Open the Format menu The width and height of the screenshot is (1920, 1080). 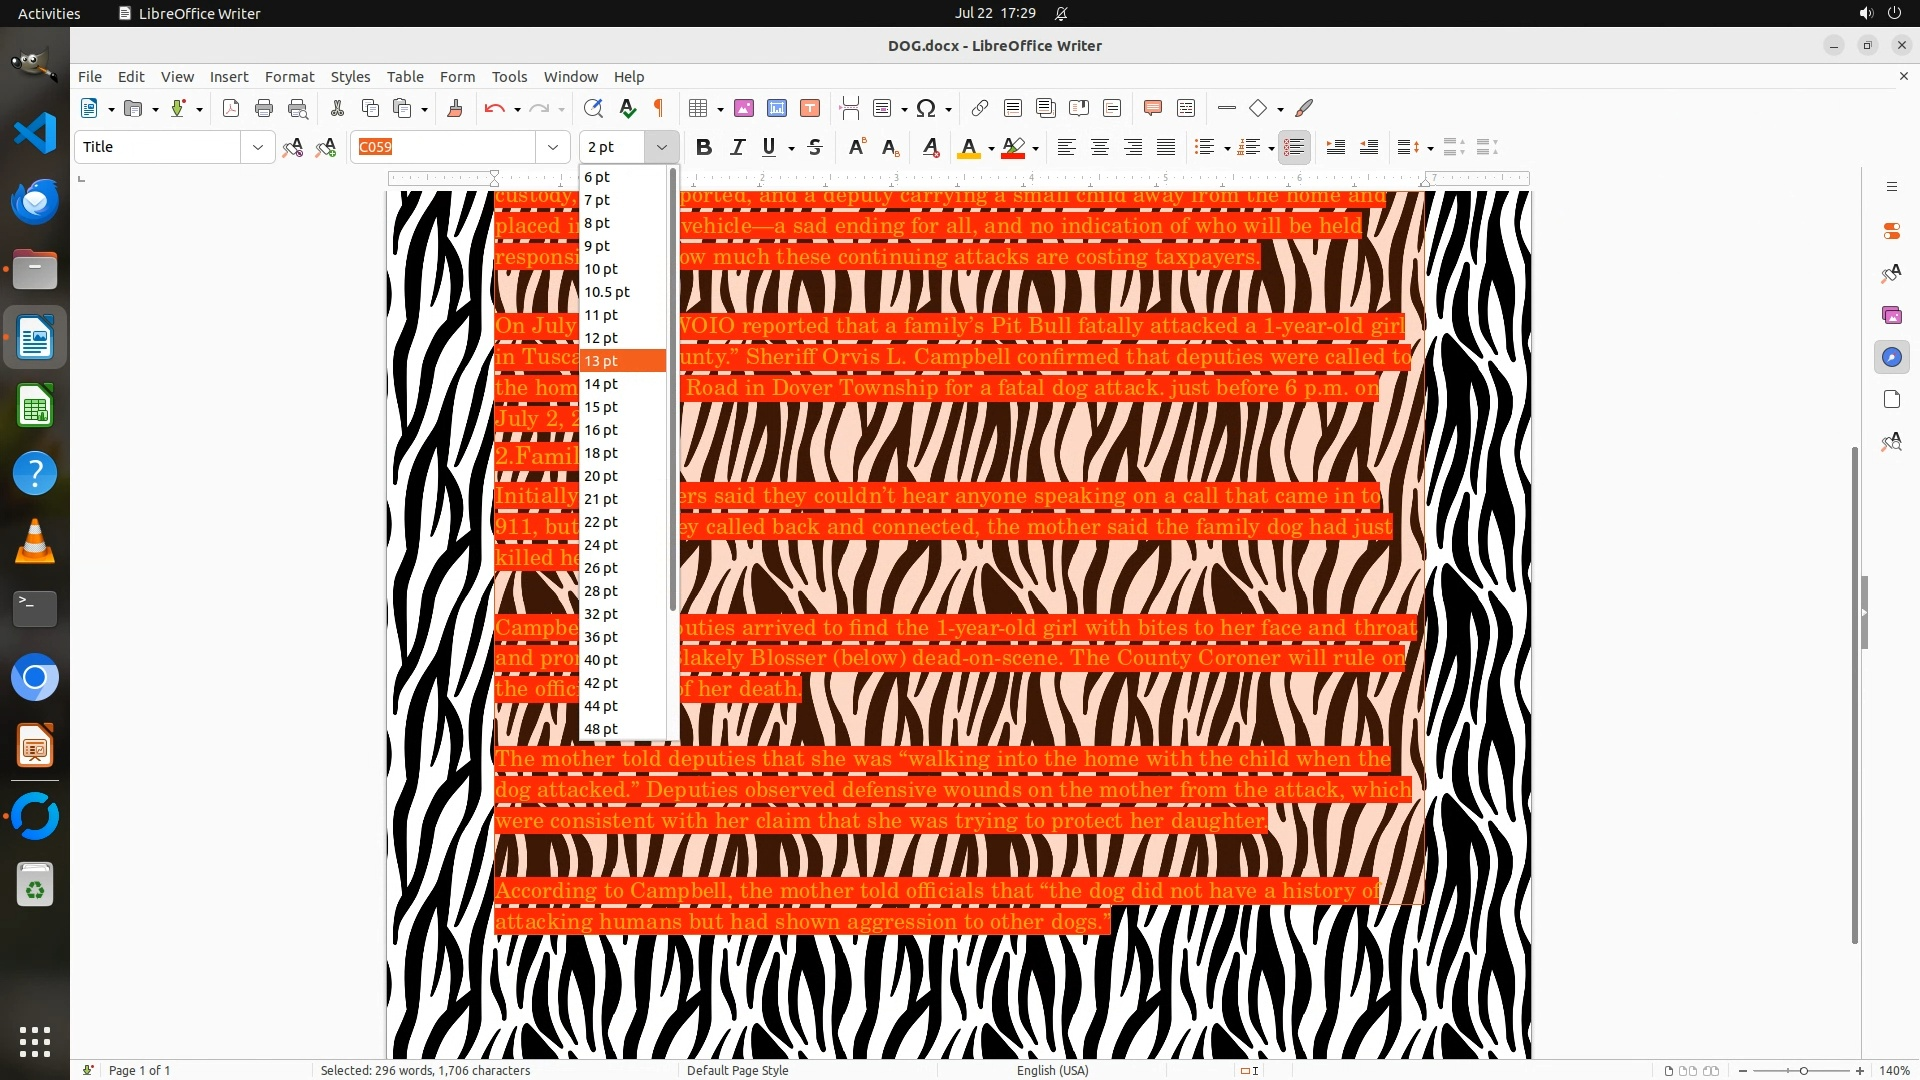[289, 77]
